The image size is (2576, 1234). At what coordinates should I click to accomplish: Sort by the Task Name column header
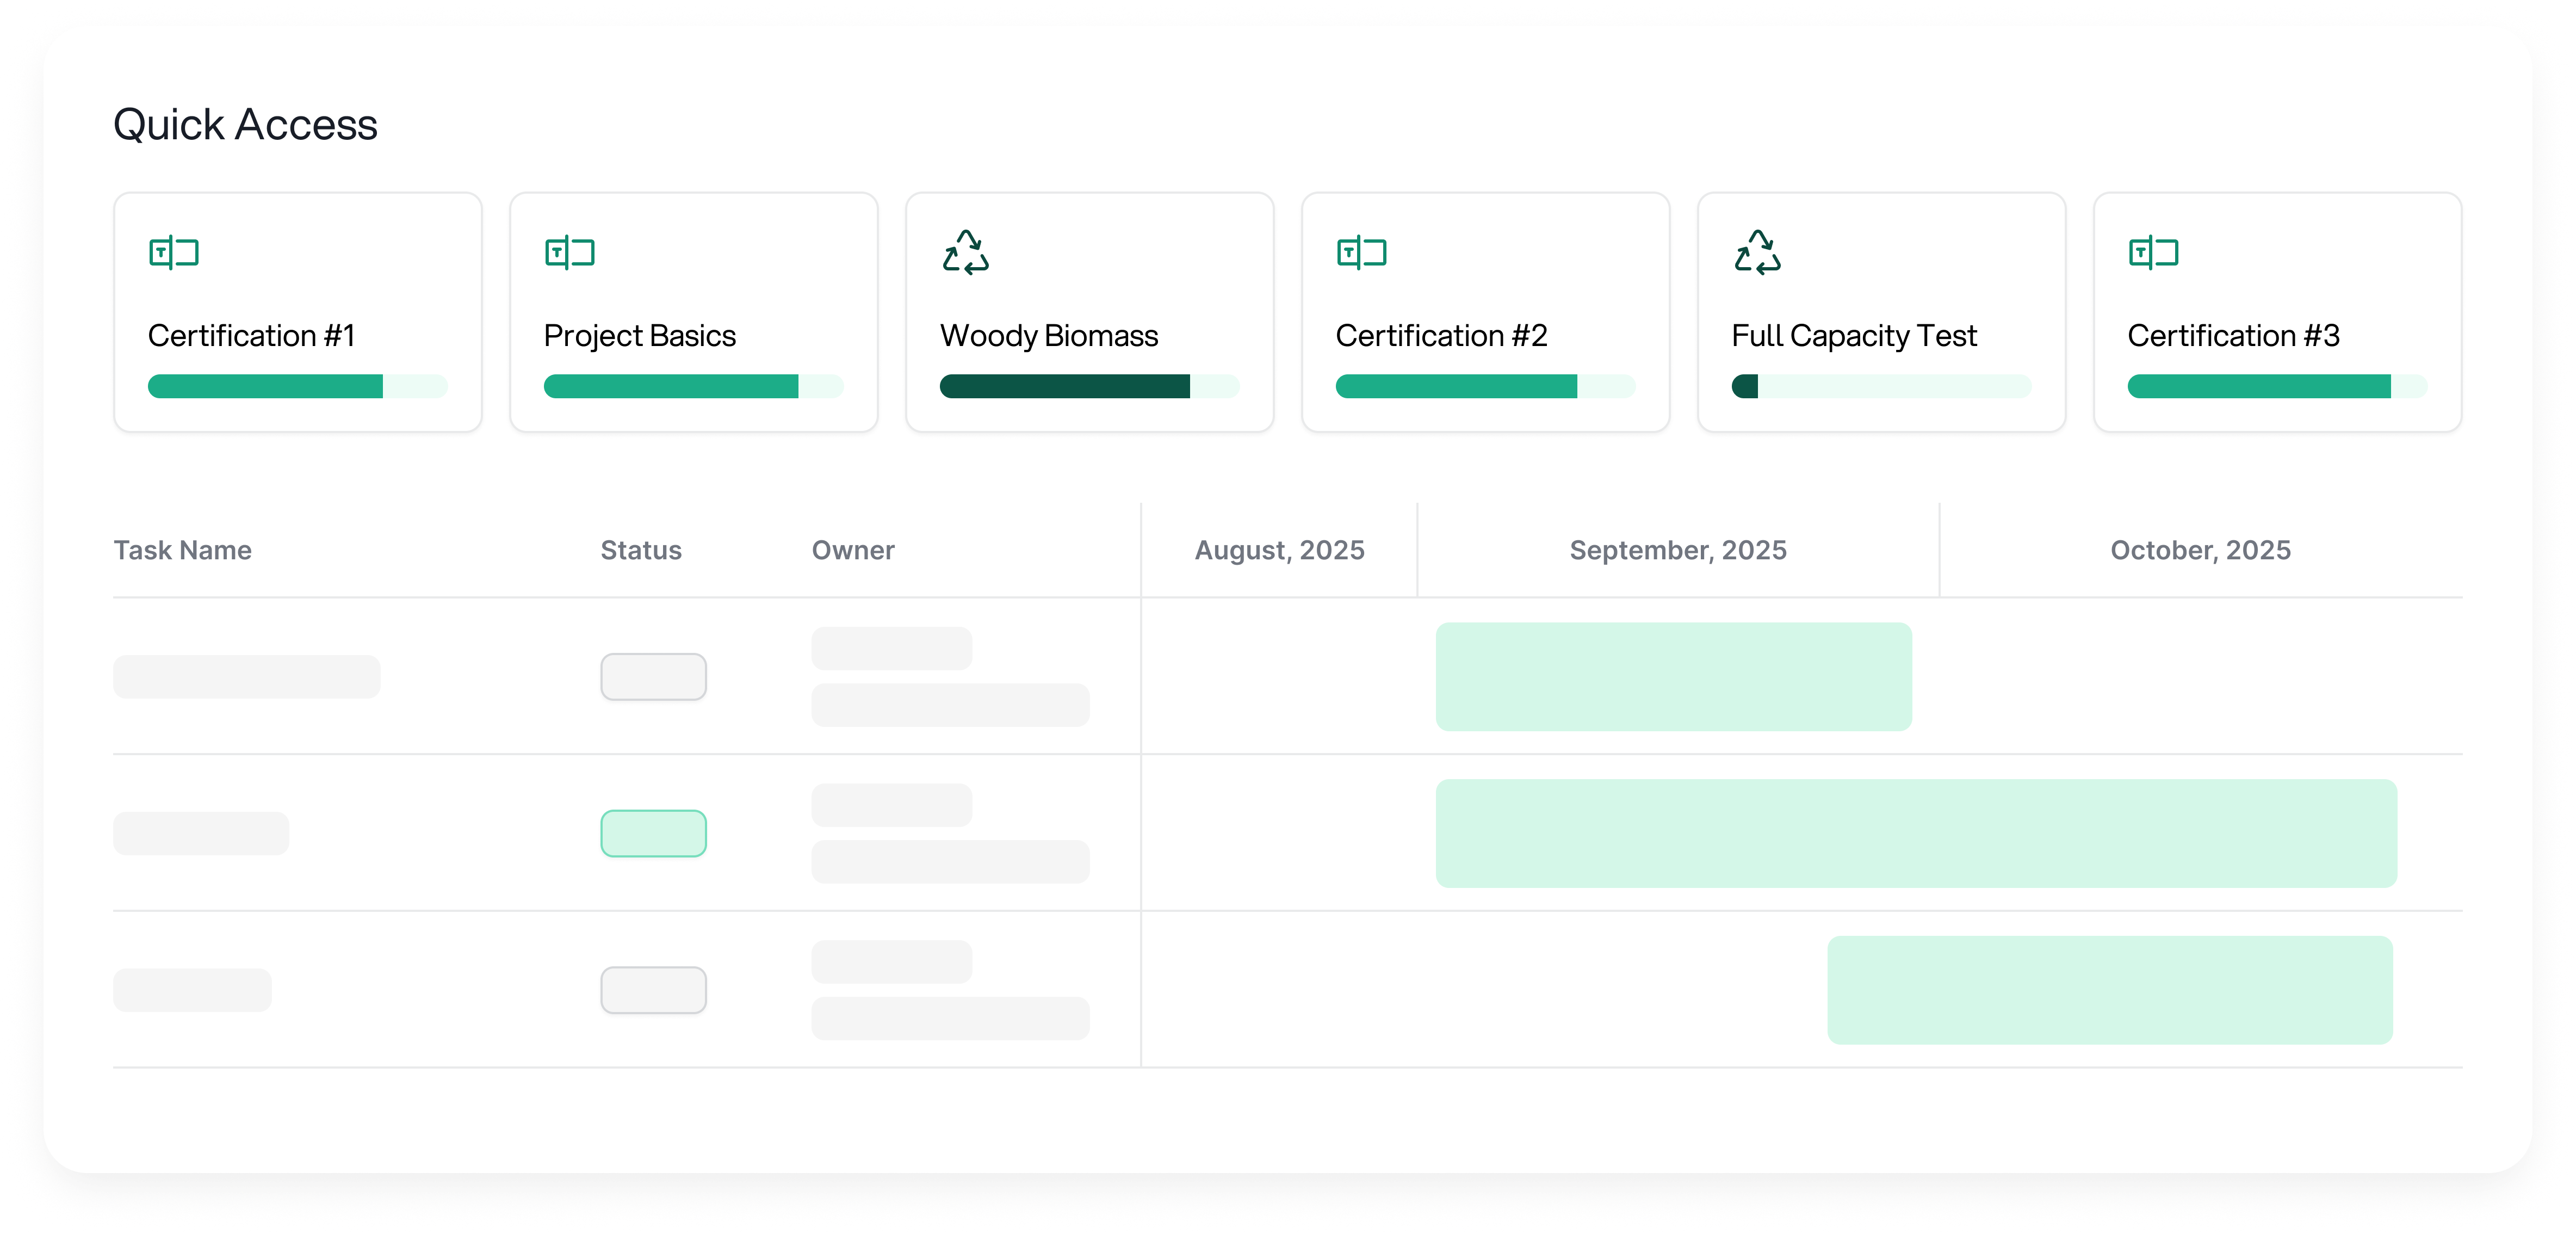point(182,550)
